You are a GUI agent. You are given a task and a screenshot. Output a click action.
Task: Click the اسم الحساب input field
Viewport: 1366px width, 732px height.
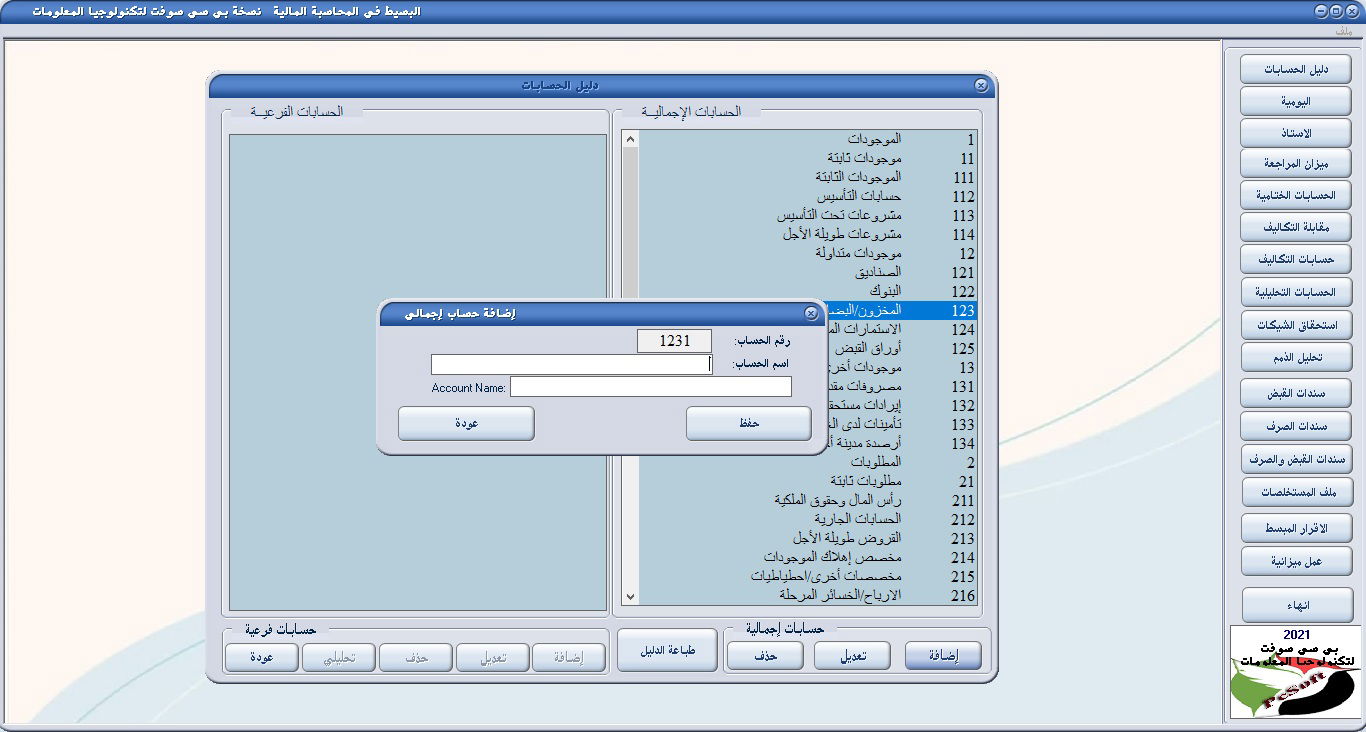coord(571,365)
